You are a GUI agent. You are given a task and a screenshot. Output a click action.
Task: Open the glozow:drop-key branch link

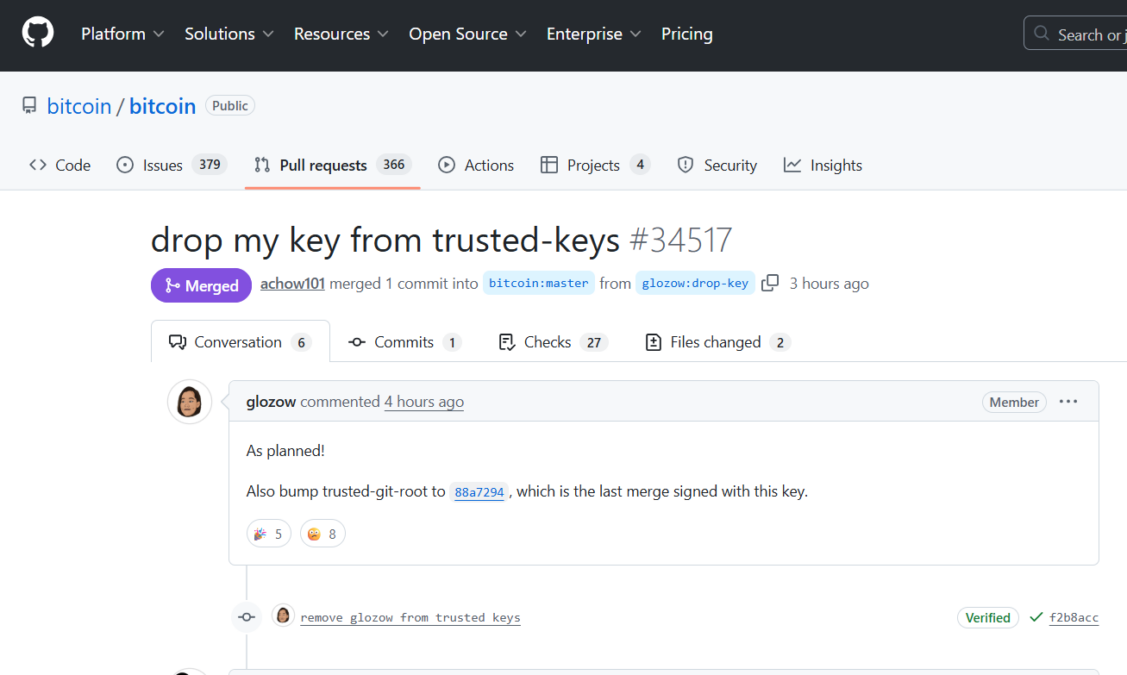coord(695,283)
